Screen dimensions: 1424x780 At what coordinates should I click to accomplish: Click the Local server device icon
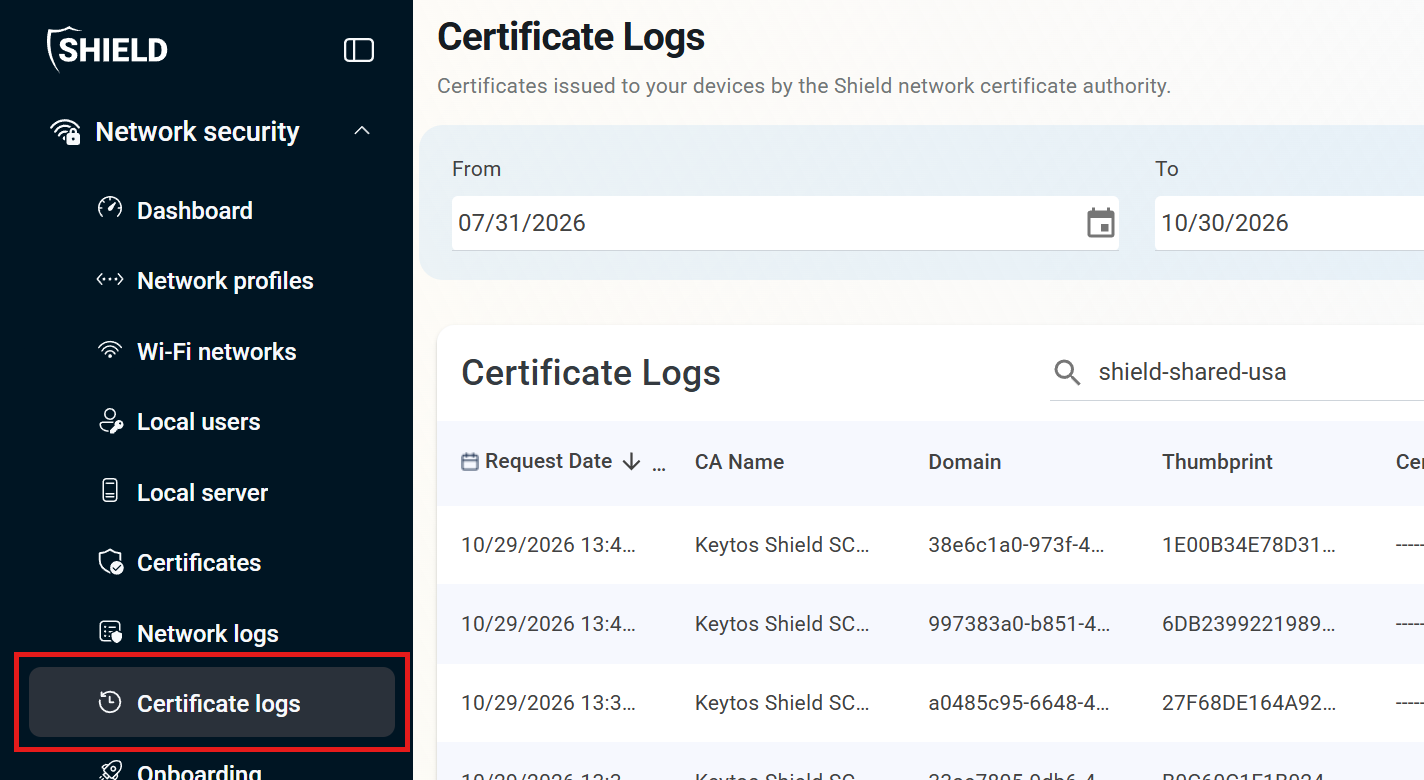point(110,491)
